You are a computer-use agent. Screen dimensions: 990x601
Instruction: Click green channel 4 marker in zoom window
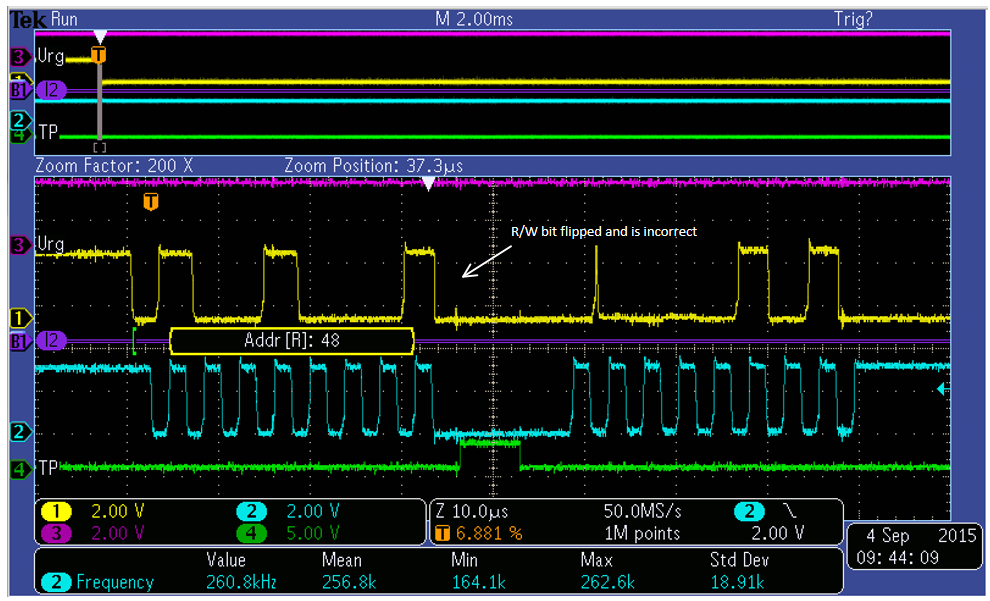[x=20, y=469]
